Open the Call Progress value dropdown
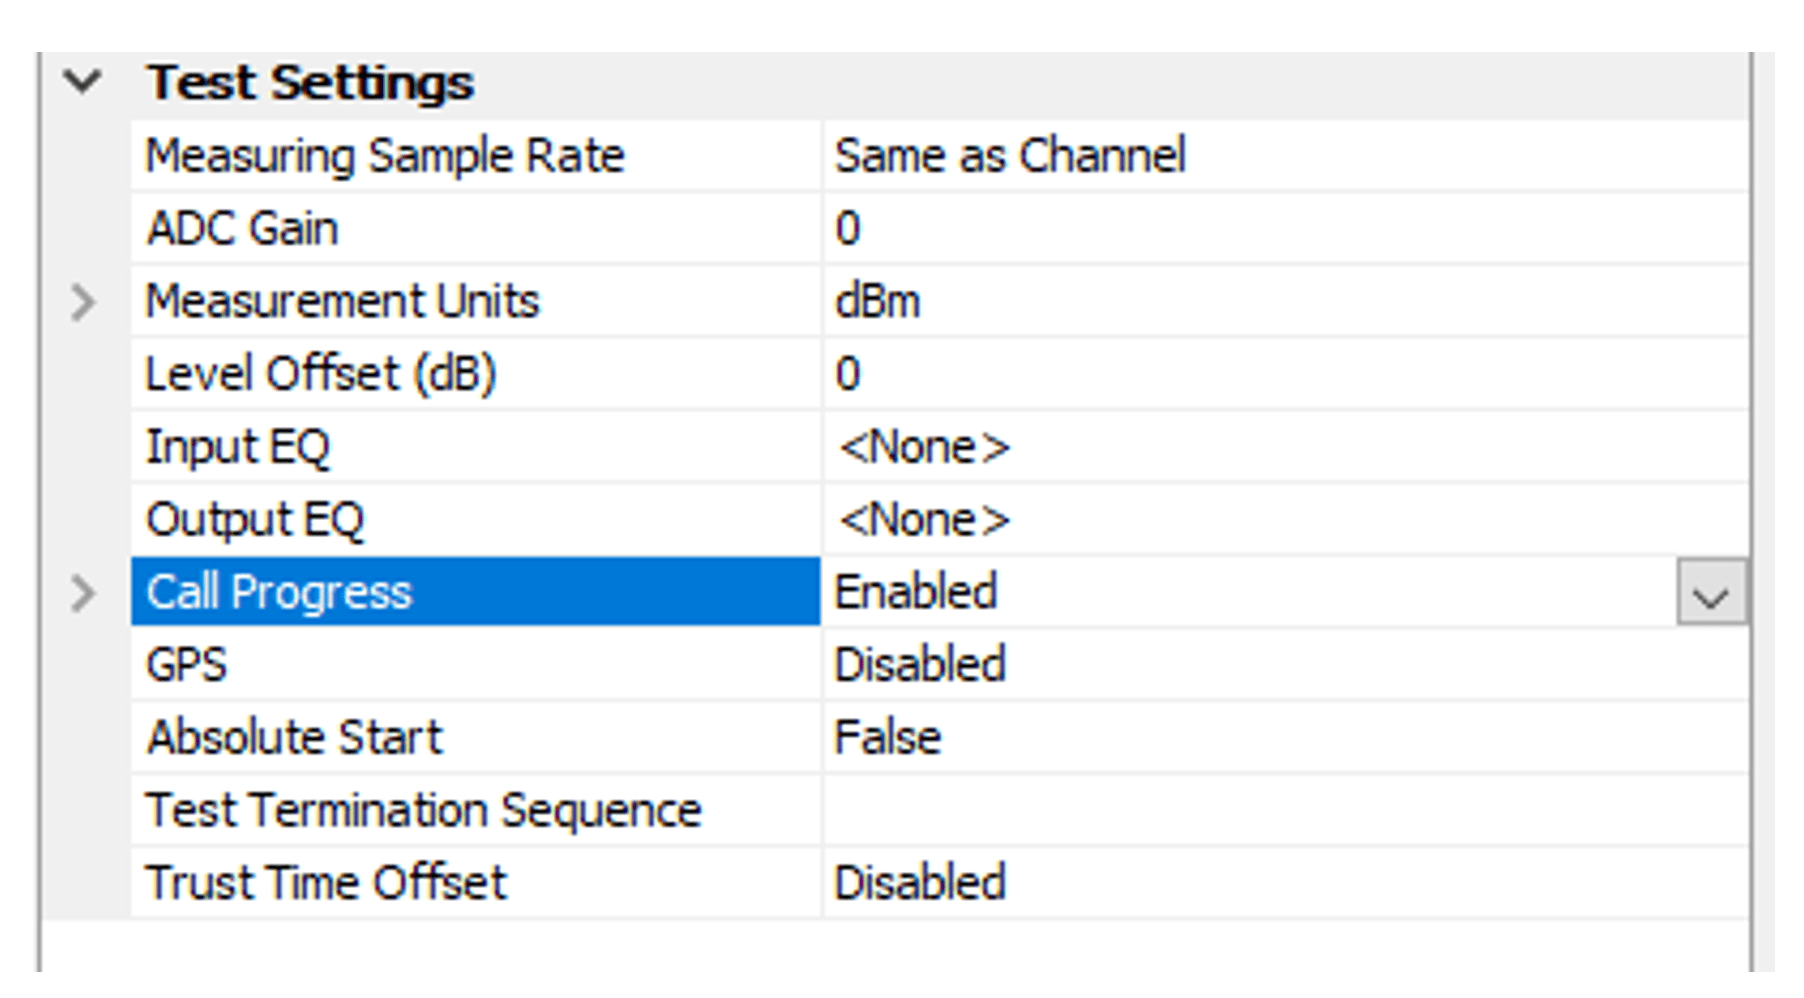Screen dimensions: 1804x998 point(1710,594)
